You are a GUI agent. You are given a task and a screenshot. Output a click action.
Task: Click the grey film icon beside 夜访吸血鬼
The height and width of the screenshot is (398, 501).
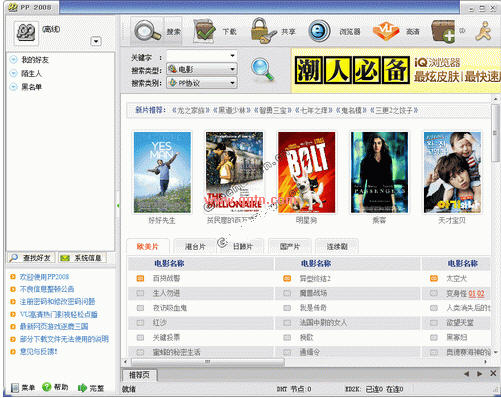pos(140,308)
